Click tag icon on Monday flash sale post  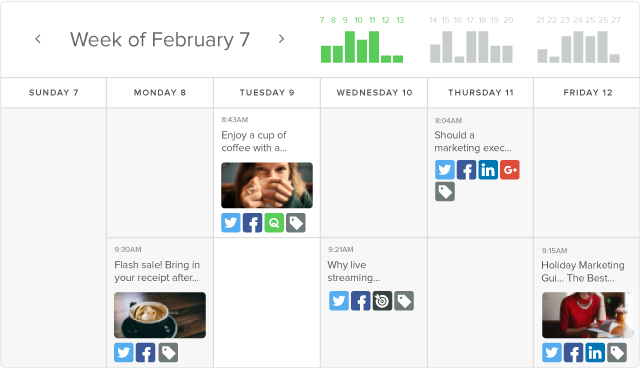(x=168, y=352)
